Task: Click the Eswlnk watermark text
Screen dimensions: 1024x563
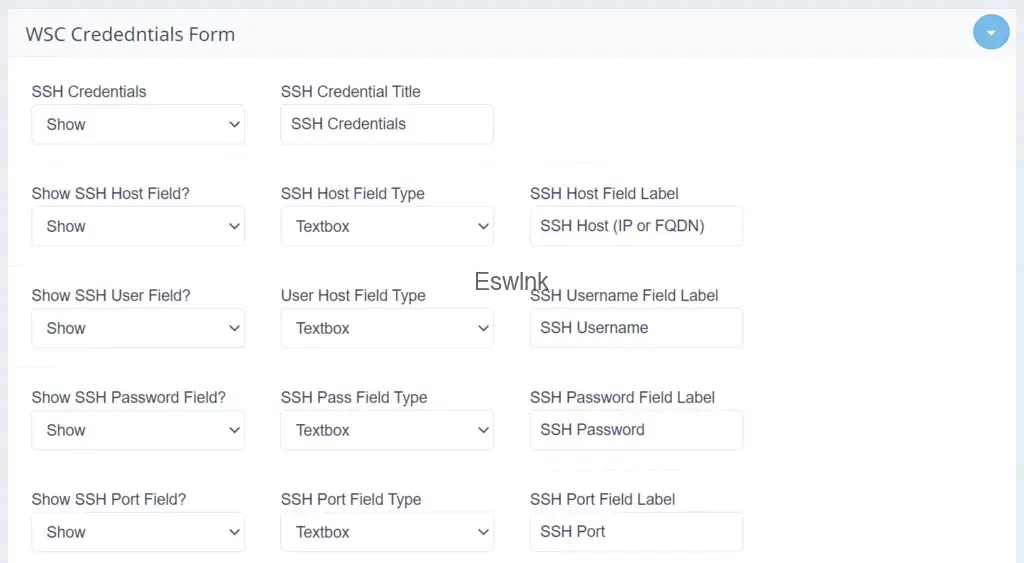Action: 511,282
